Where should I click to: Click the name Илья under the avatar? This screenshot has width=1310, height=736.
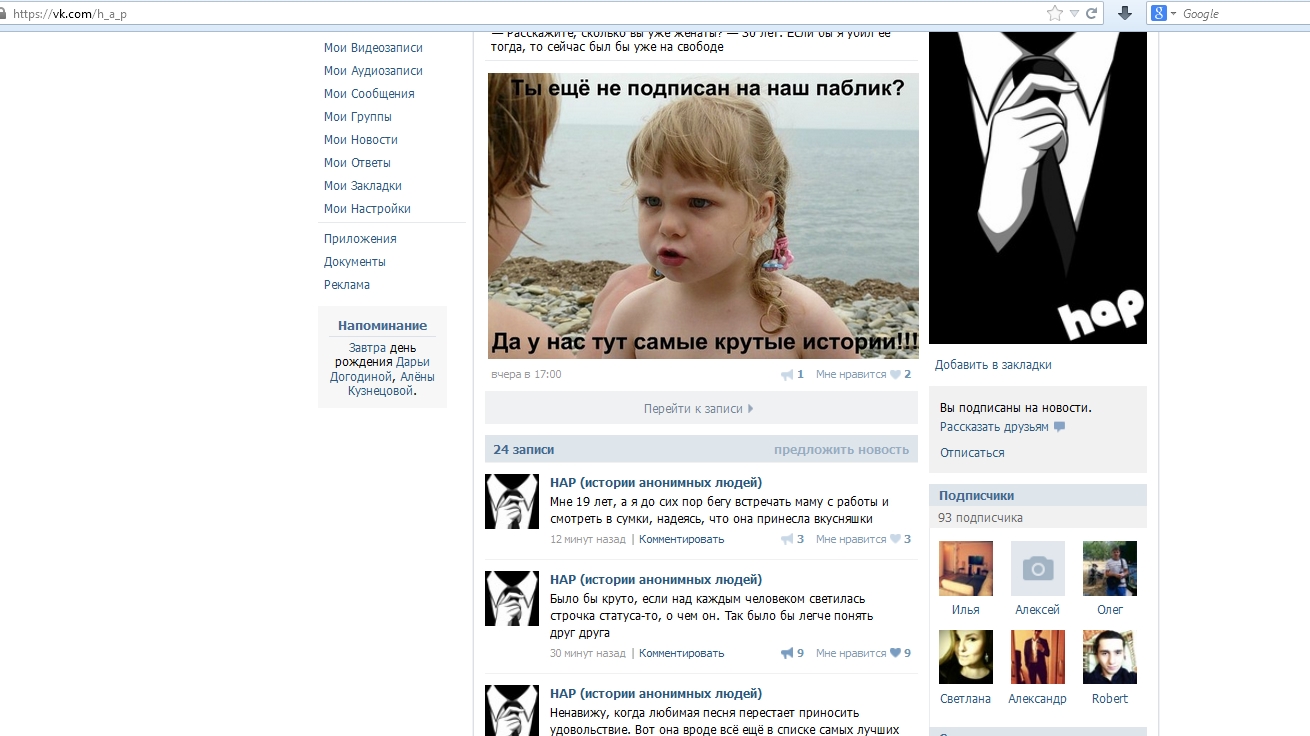[966, 610]
